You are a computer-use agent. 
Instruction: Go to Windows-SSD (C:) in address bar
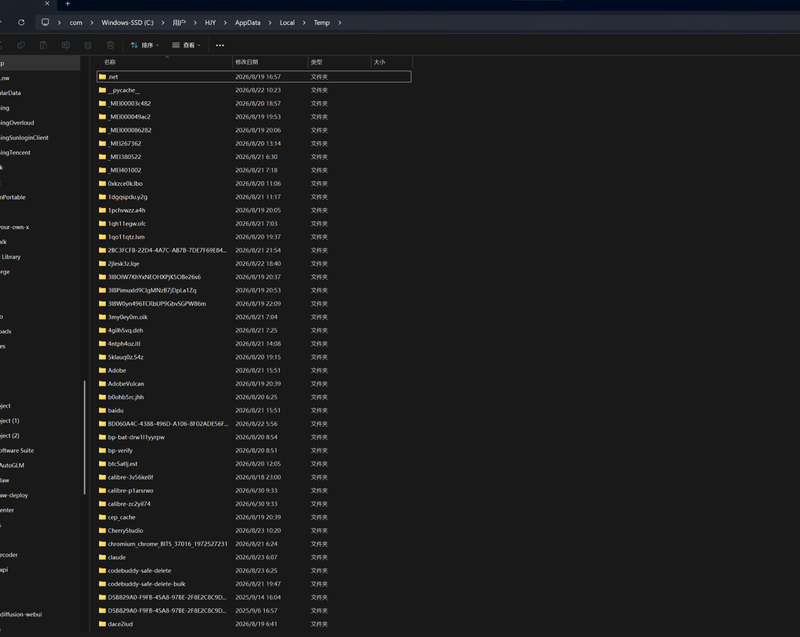[128, 22]
